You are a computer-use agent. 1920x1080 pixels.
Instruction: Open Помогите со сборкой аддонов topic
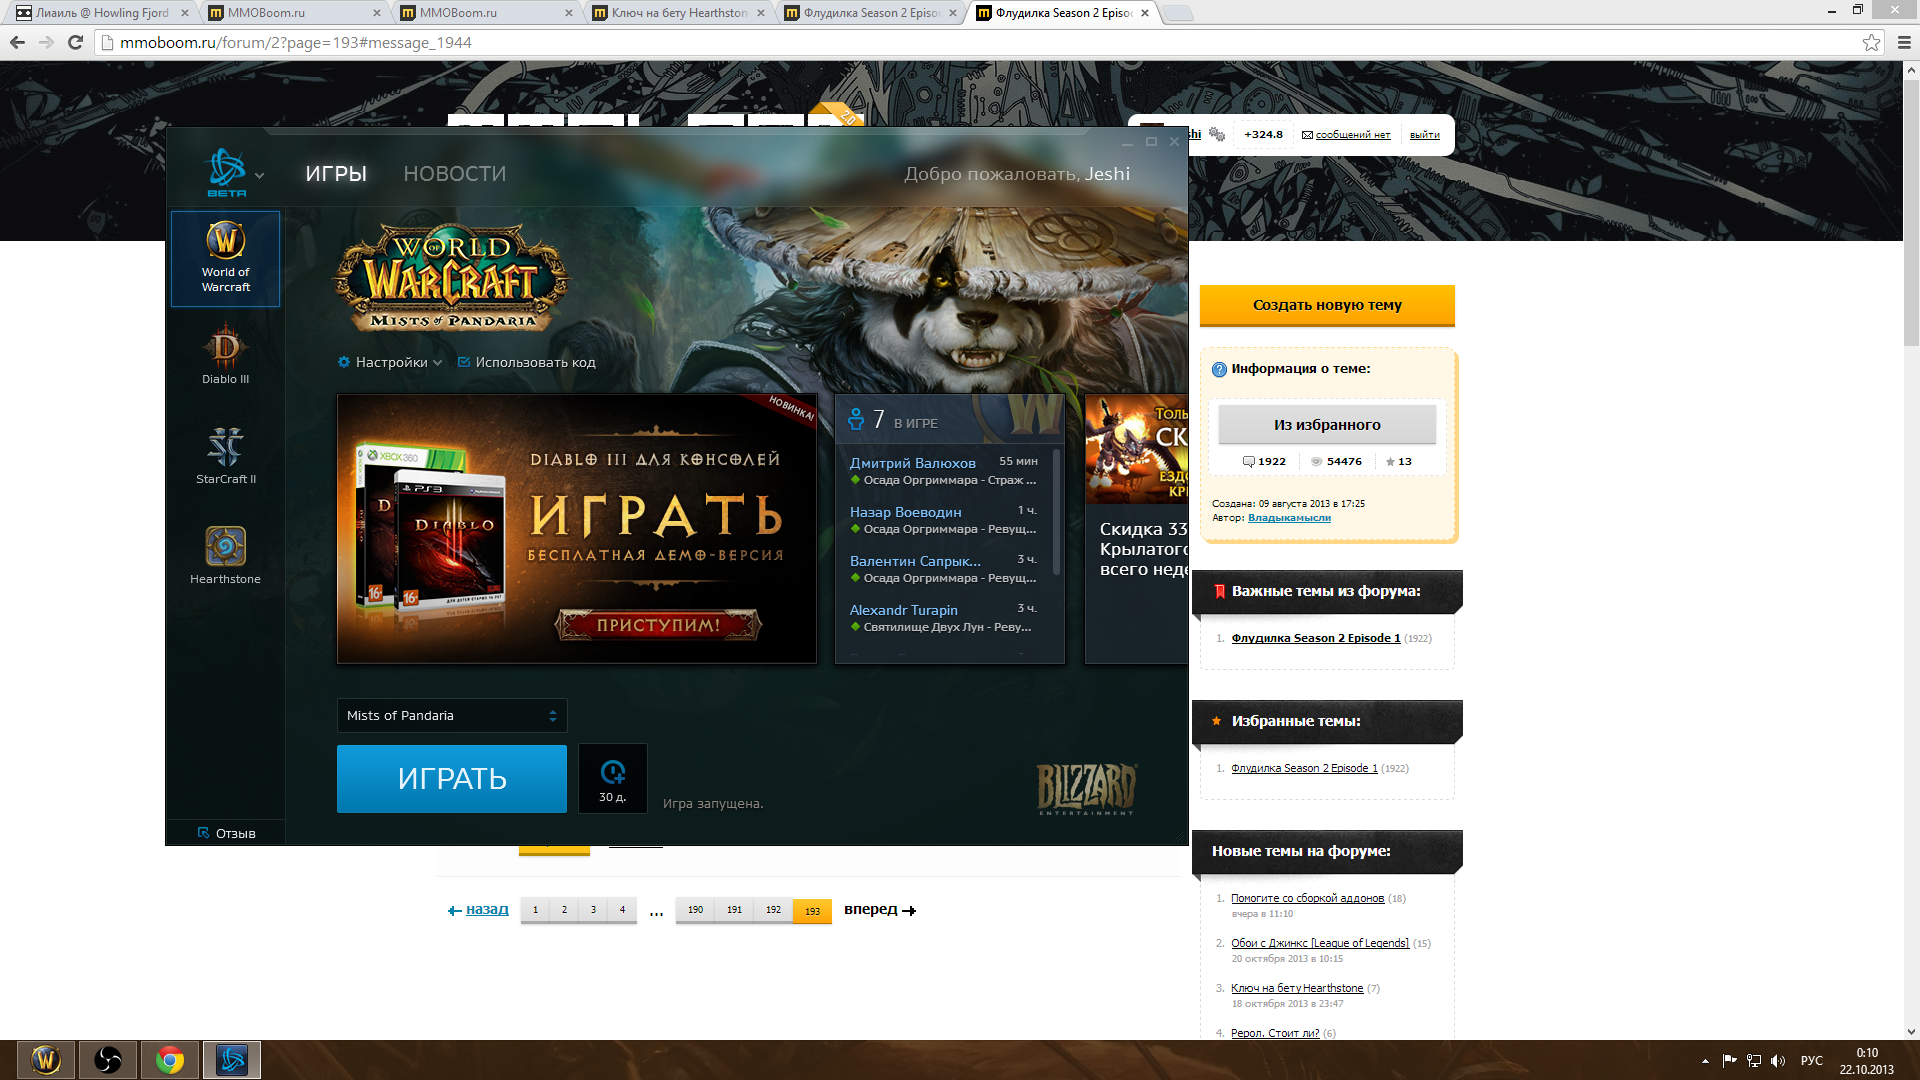(x=1307, y=898)
